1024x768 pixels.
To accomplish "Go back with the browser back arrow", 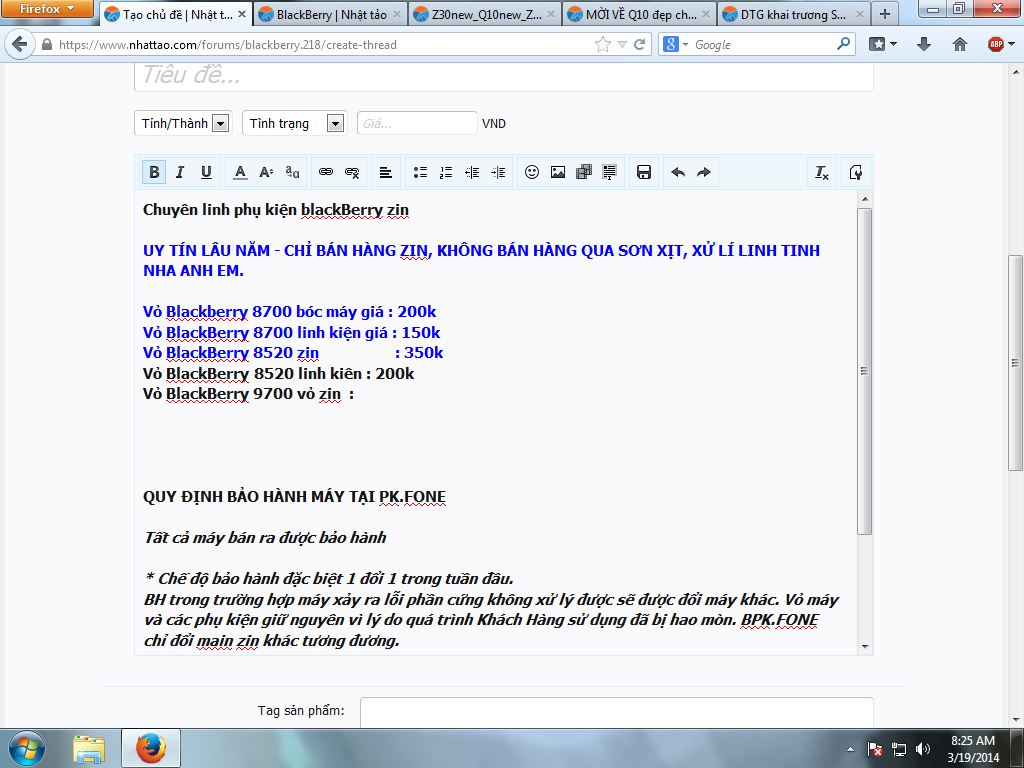I will click(x=20, y=44).
